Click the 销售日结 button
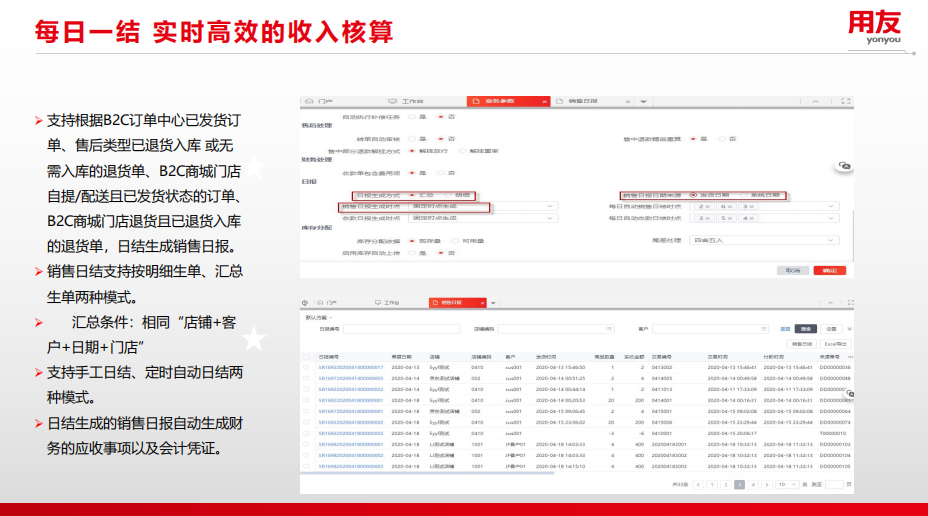The image size is (928, 516). 802,344
